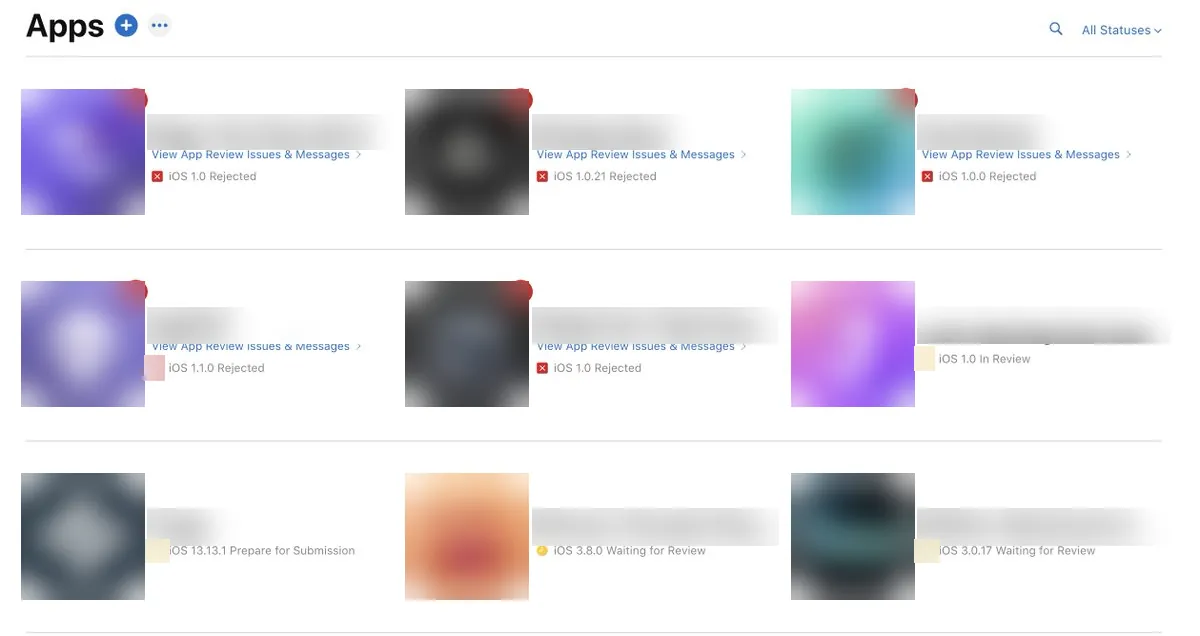1200x636 pixels.
Task: Click the search magnifier icon
Action: point(1056,30)
